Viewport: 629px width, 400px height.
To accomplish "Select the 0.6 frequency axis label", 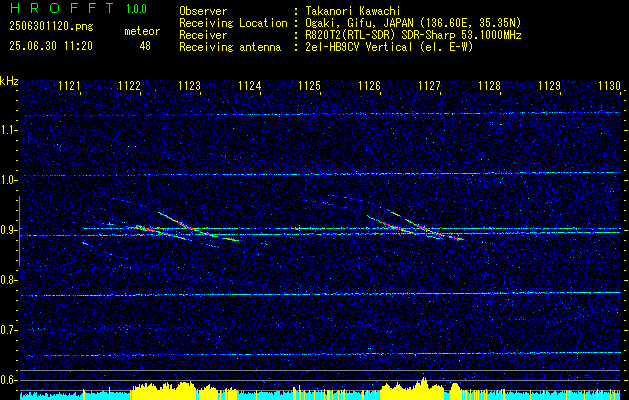I will point(7,380).
